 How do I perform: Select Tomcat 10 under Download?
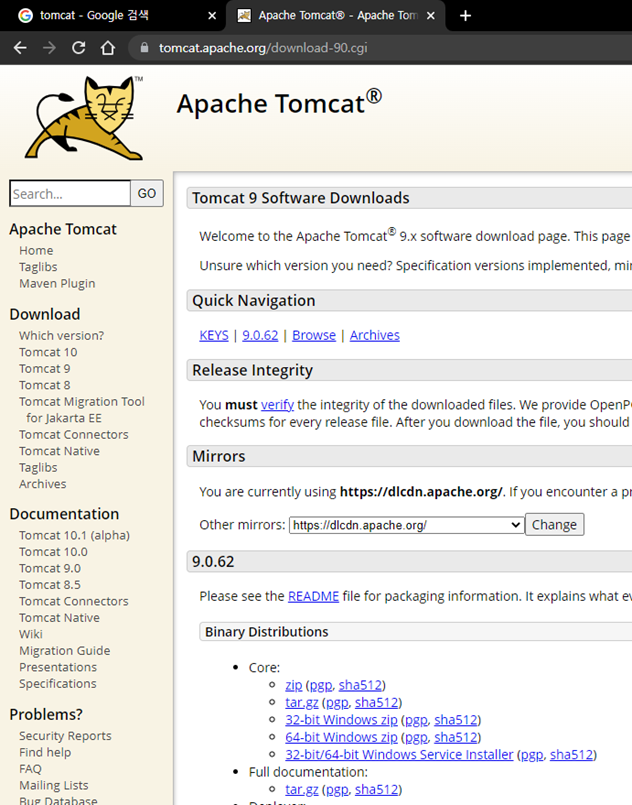pos(48,352)
